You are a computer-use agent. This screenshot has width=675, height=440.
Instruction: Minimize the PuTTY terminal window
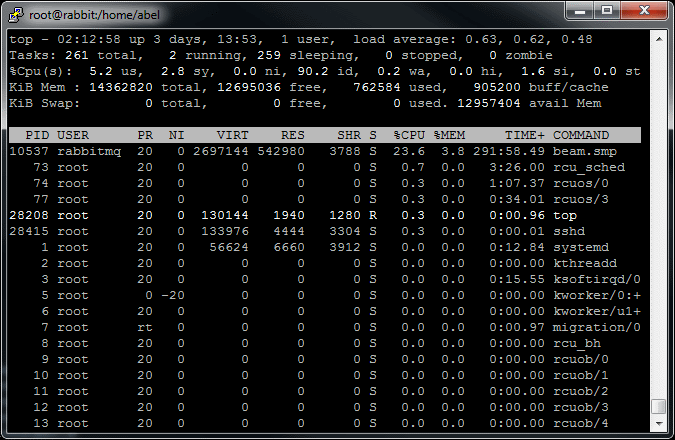tap(580, 10)
